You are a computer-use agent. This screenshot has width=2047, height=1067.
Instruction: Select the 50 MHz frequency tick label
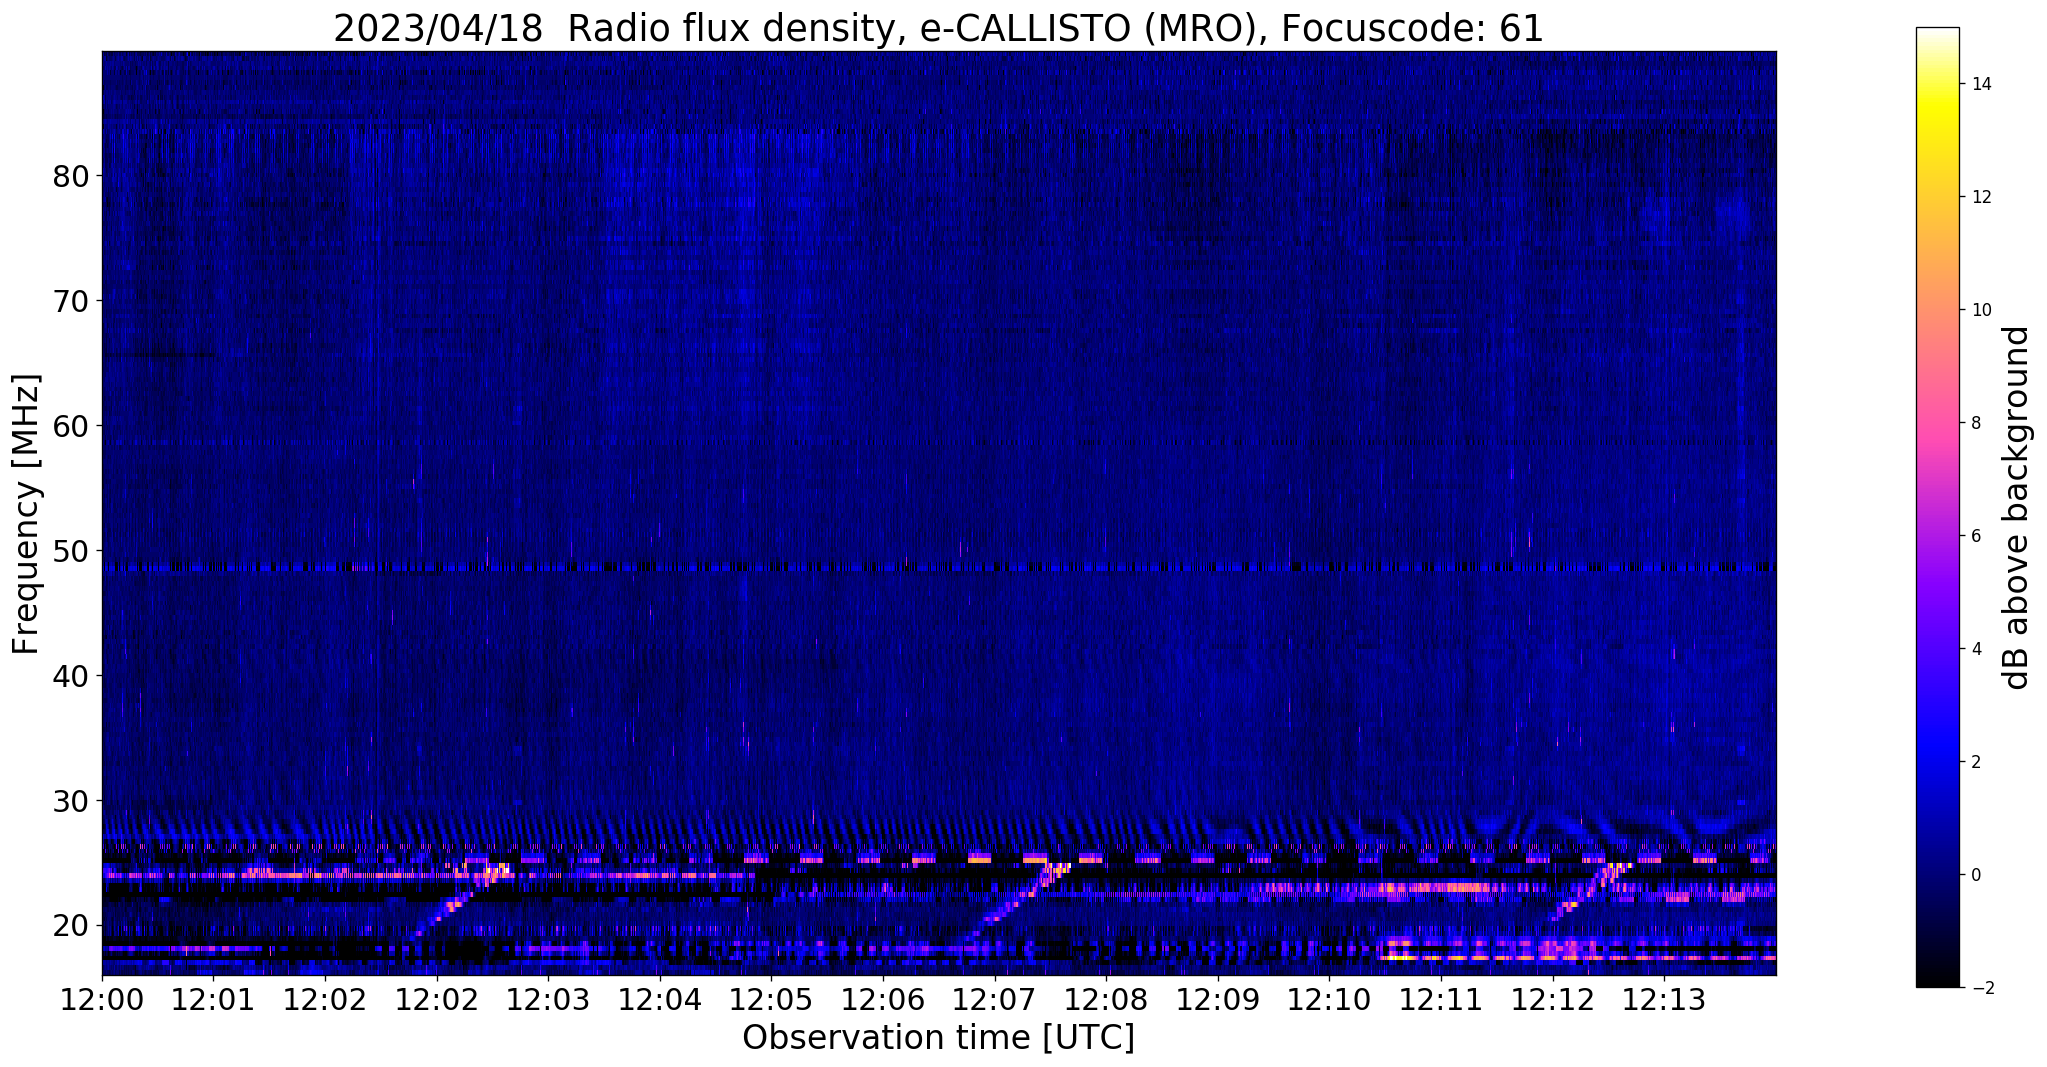(x=72, y=551)
